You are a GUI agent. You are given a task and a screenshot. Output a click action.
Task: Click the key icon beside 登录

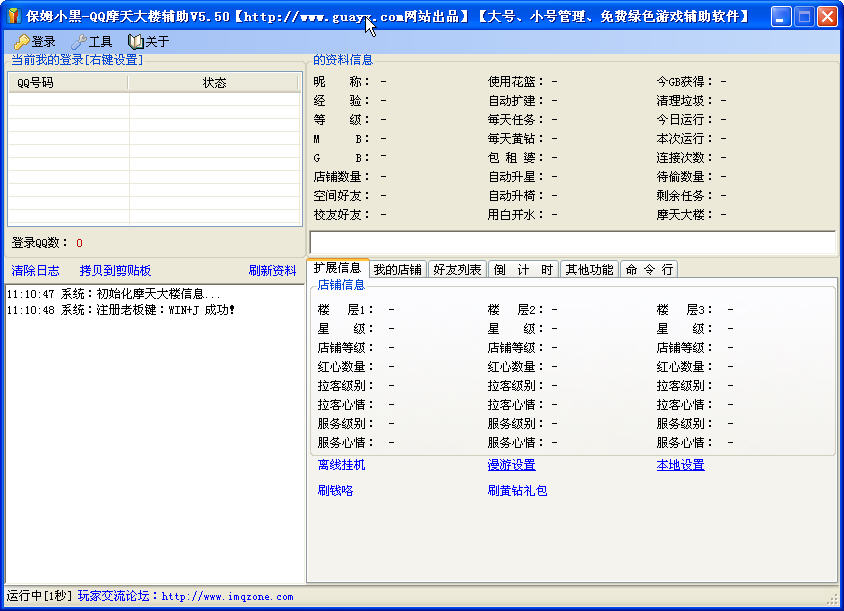point(22,41)
